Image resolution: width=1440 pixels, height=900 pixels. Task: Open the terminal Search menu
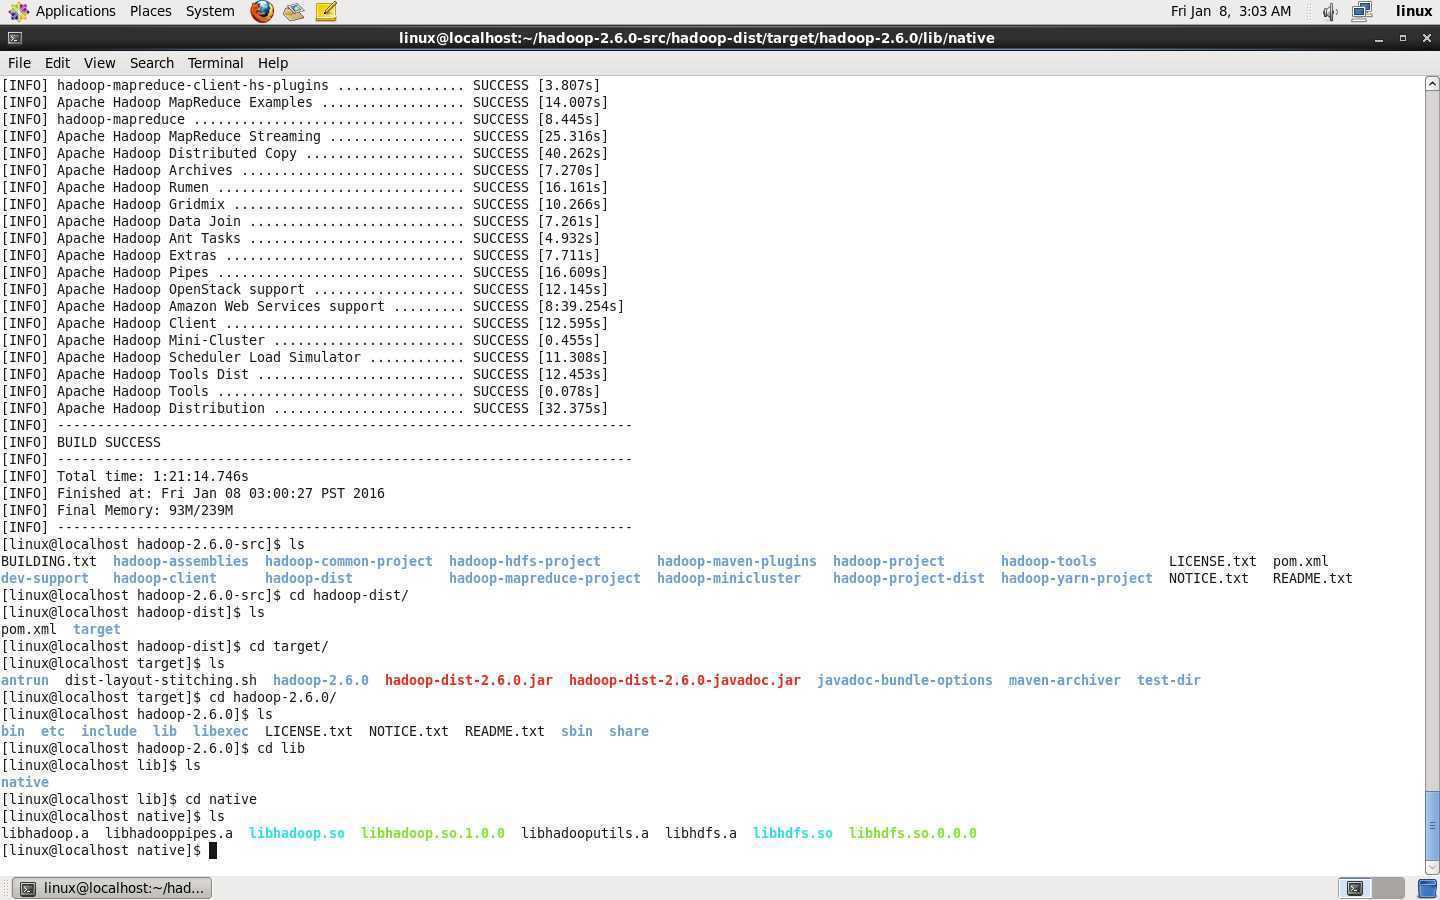tap(151, 62)
